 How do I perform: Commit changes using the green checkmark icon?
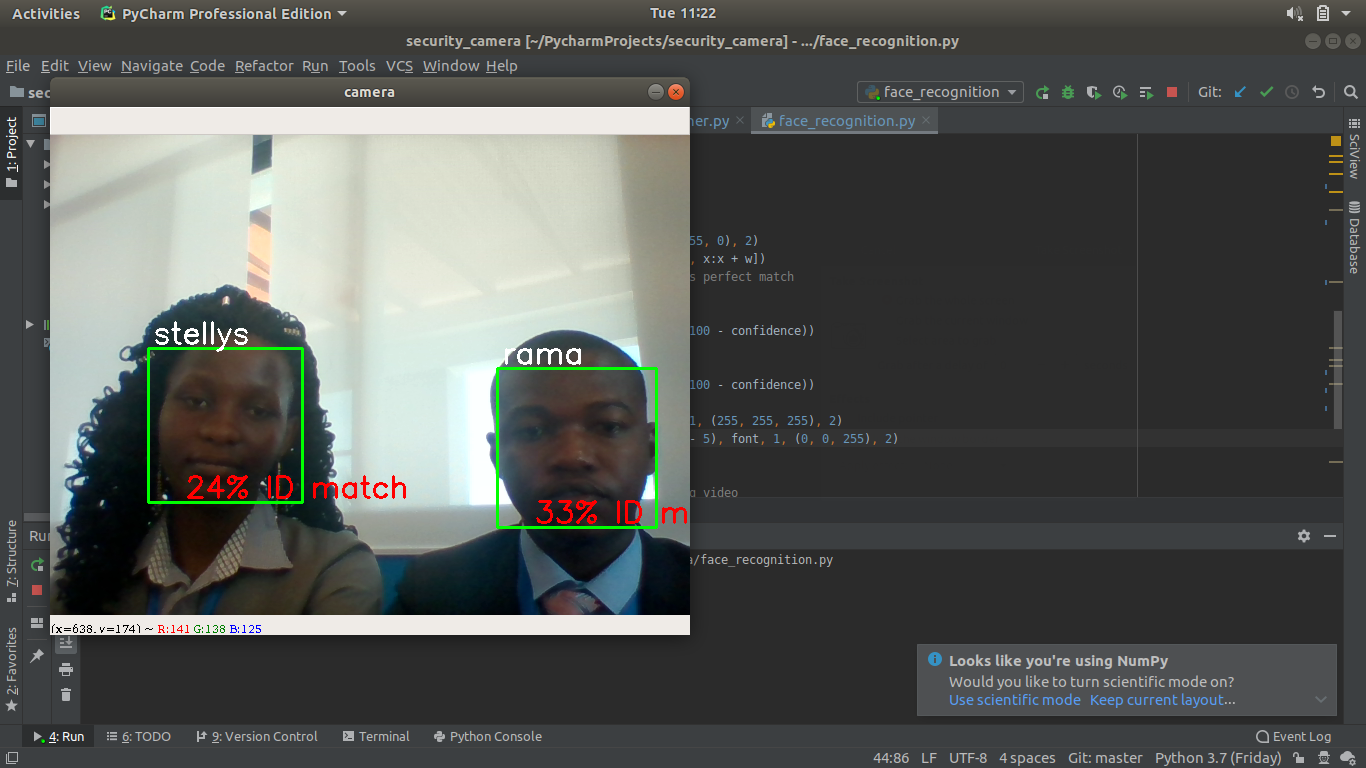(x=1266, y=91)
